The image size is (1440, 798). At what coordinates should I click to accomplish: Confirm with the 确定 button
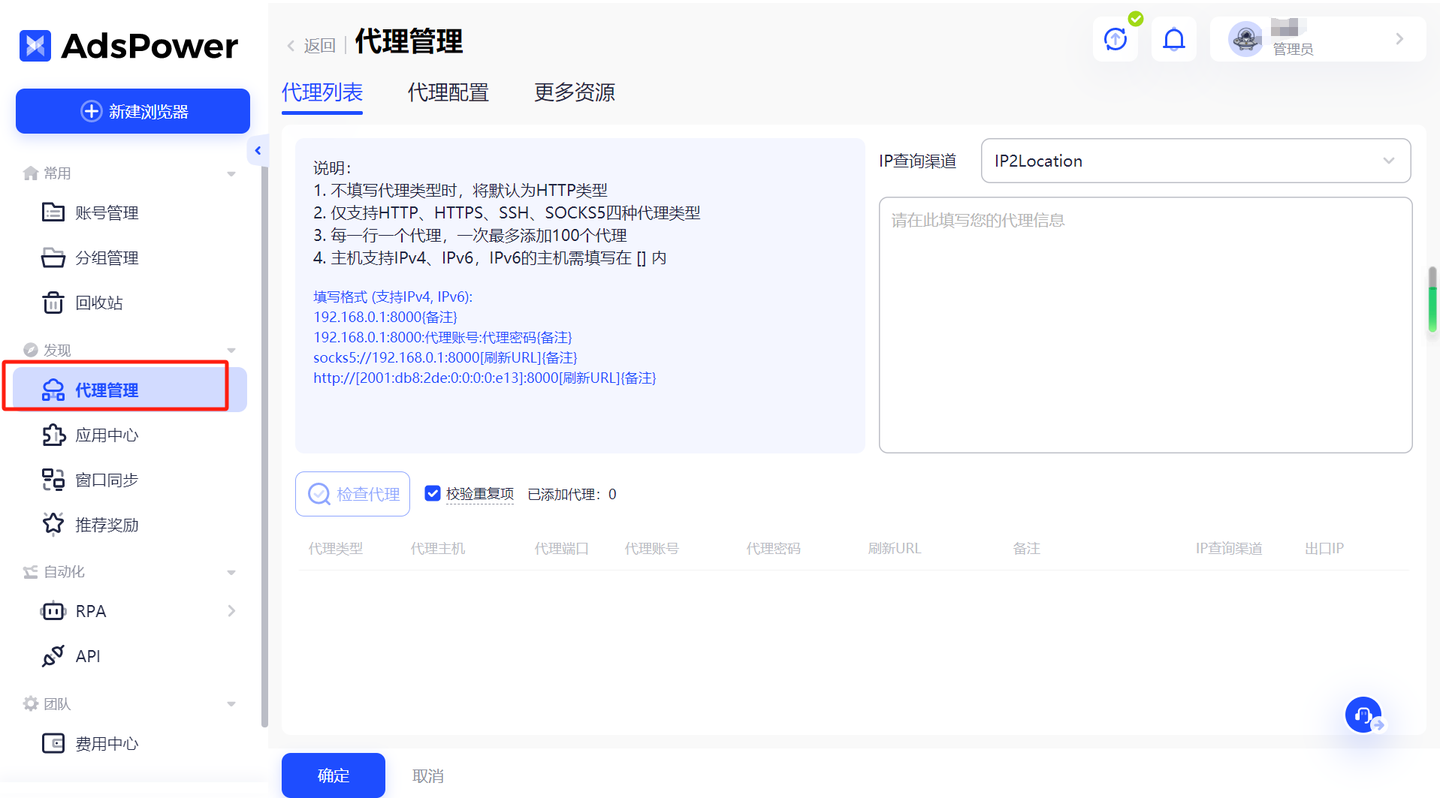(333, 775)
